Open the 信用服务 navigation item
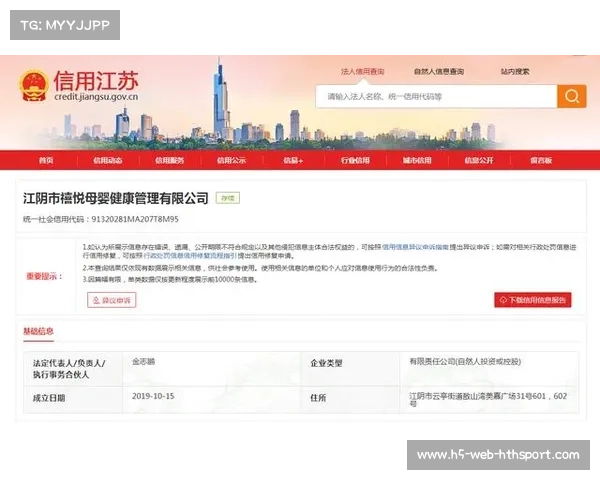Viewport: 600px width, 480px height. pyautogui.click(x=170, y=160)
